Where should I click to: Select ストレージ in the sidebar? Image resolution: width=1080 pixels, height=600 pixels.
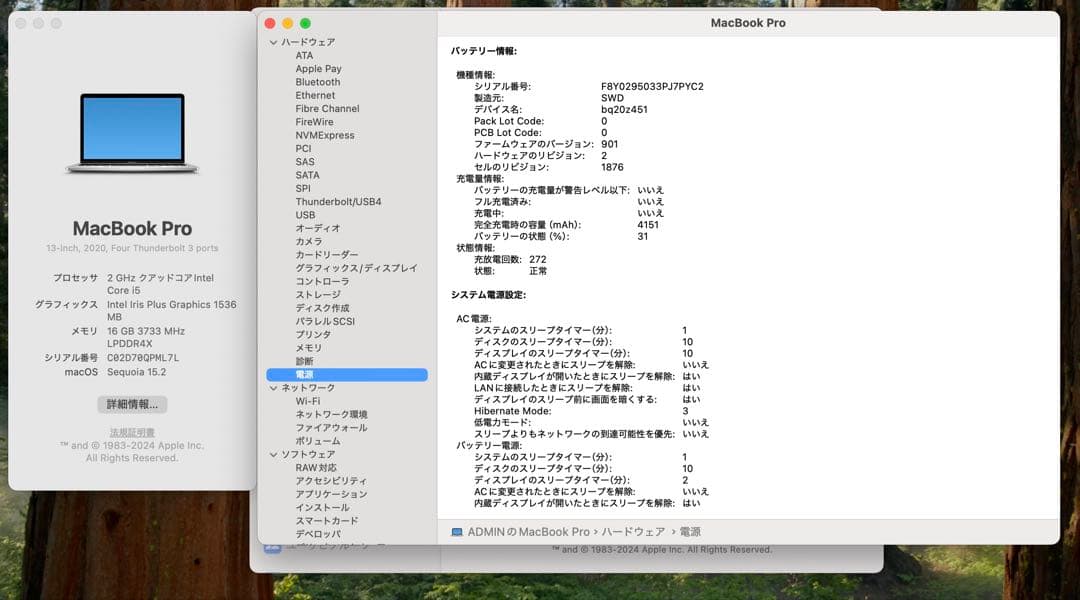pos(318,294)
